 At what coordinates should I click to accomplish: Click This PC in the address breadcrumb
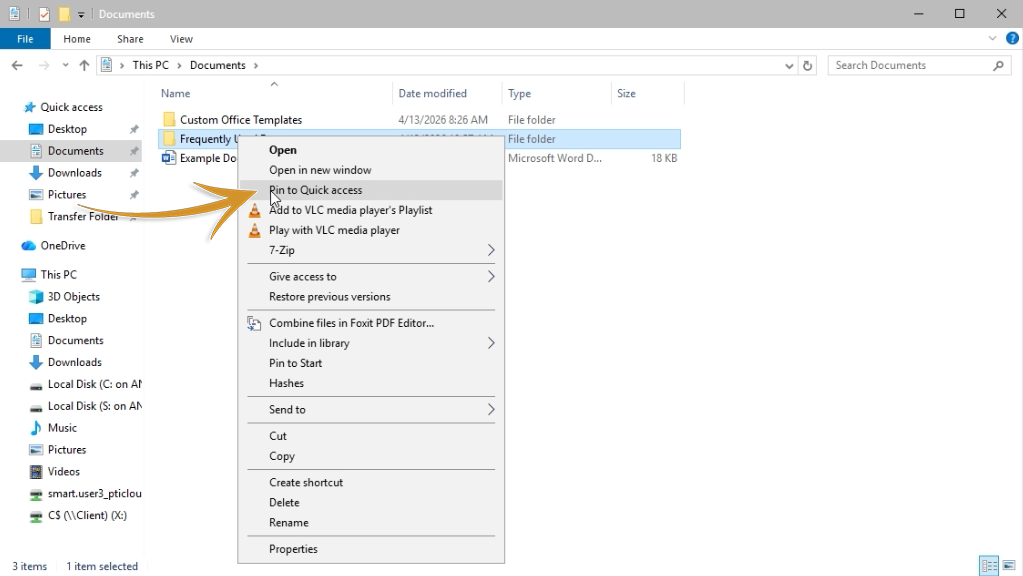(x=151, y=65)
